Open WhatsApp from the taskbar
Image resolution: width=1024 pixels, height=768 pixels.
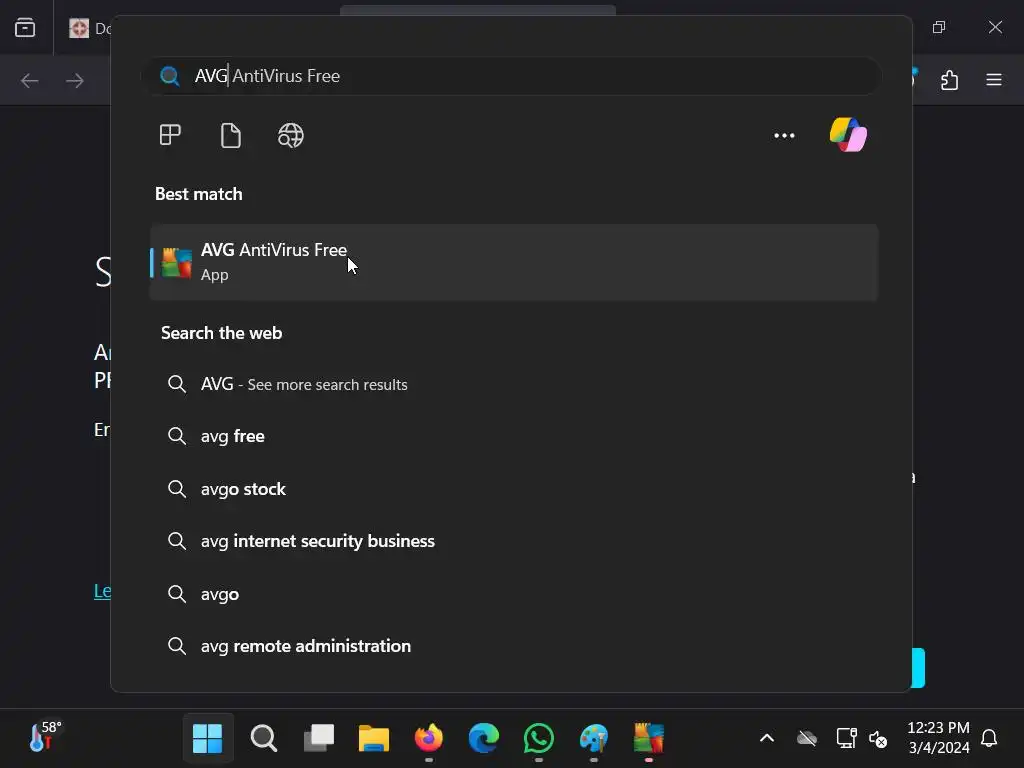(x=539, y=739)
